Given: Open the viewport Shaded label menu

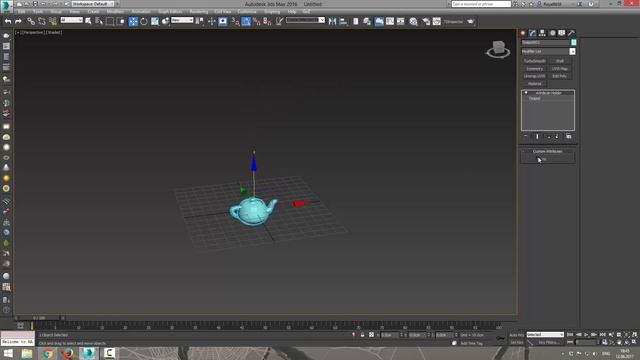Looking at the screenshot, I should (x=54, y=32).
